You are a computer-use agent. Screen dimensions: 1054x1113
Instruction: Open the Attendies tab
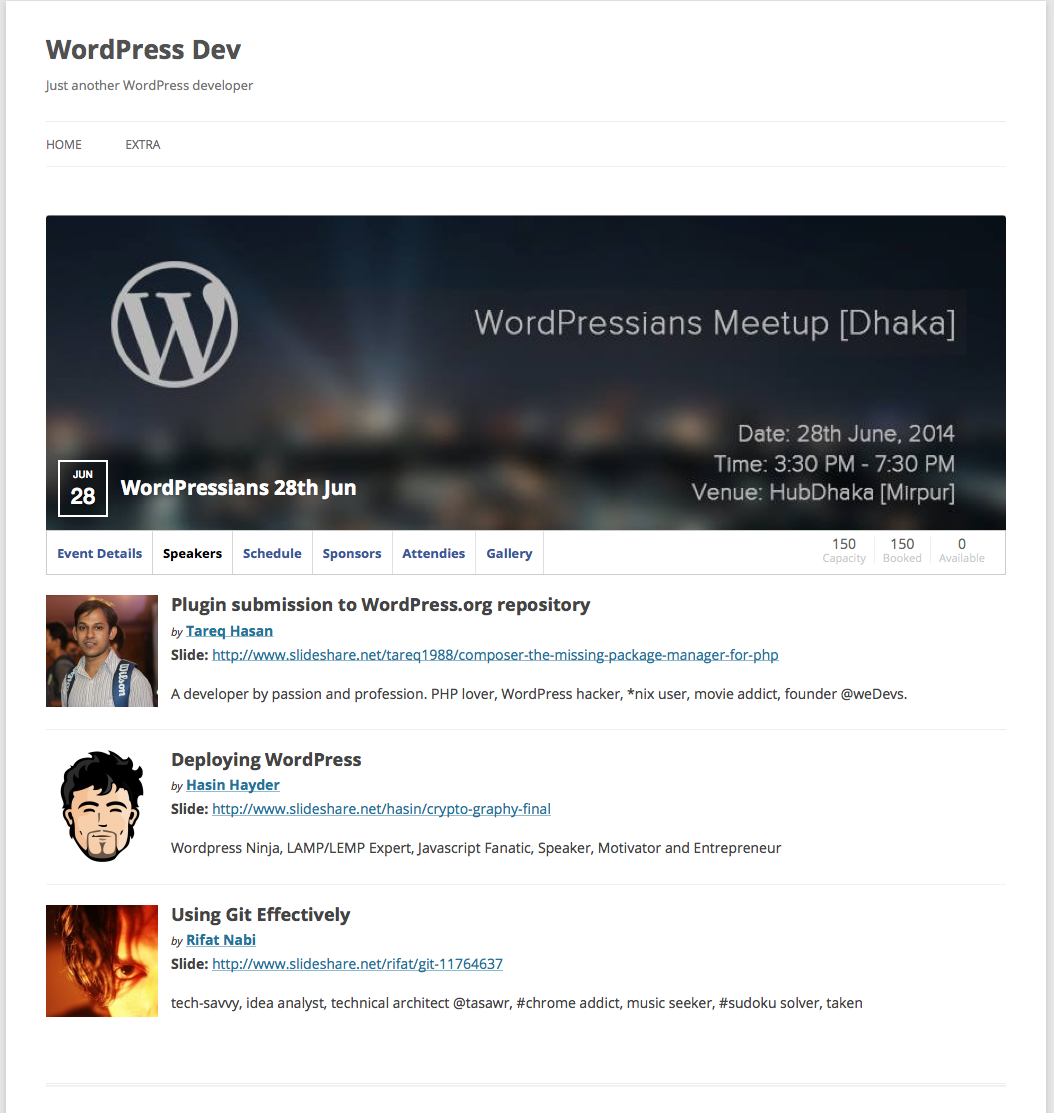434,553
